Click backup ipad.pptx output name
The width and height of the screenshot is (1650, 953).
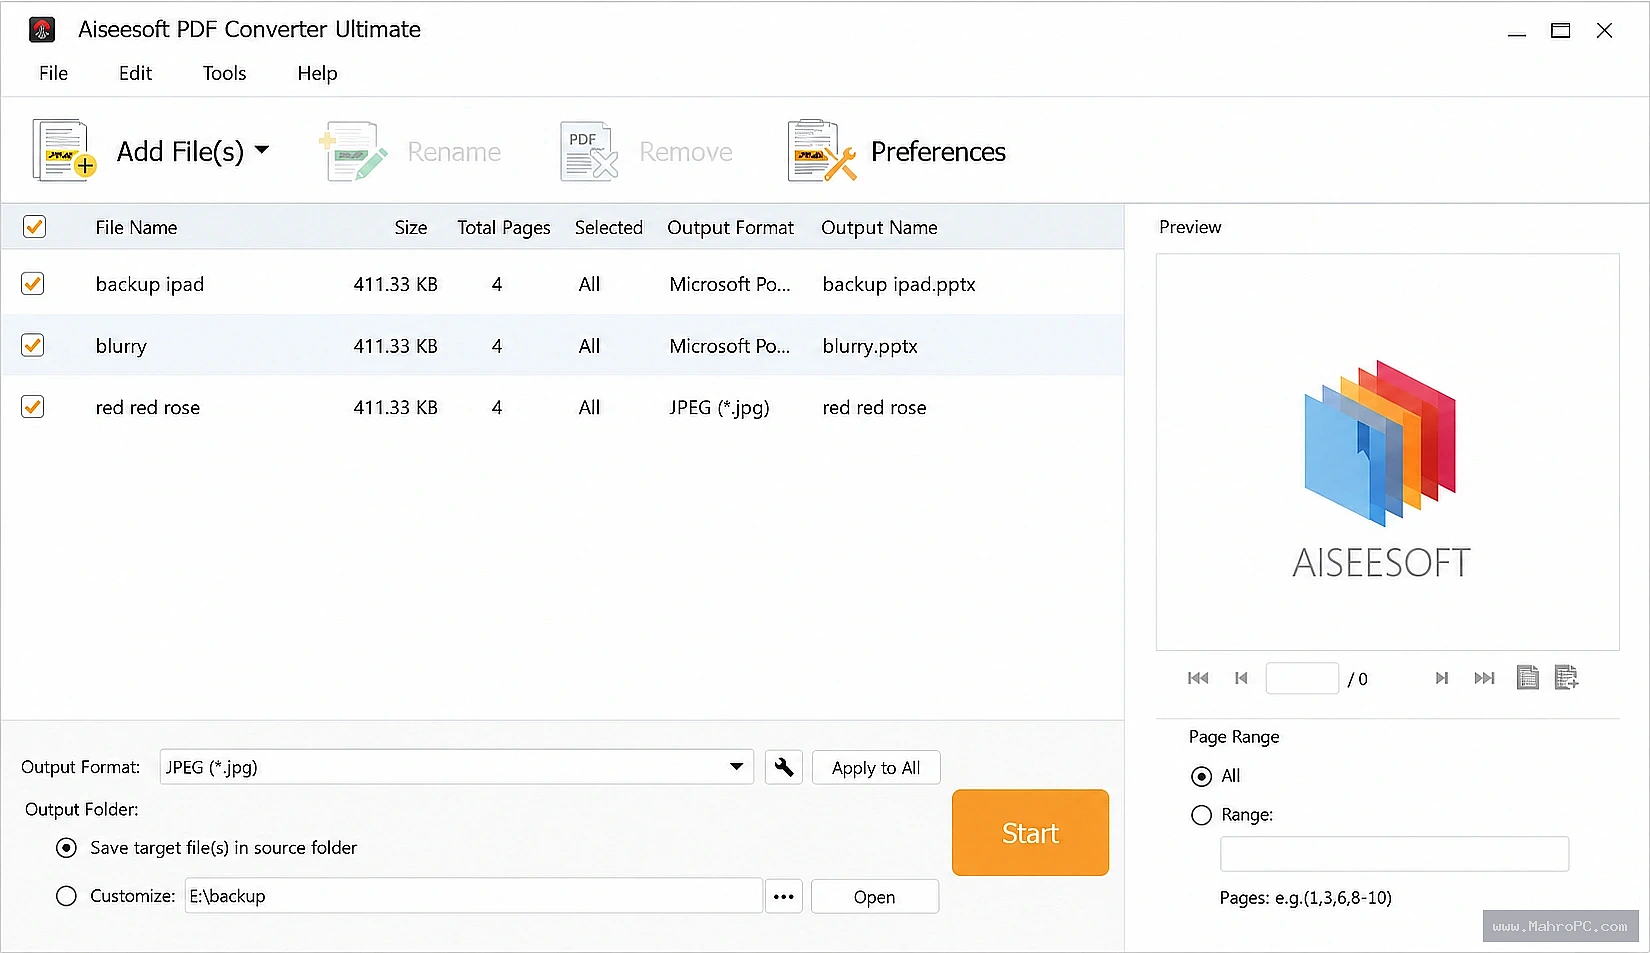pyautogui.click(x=899, y=284)
